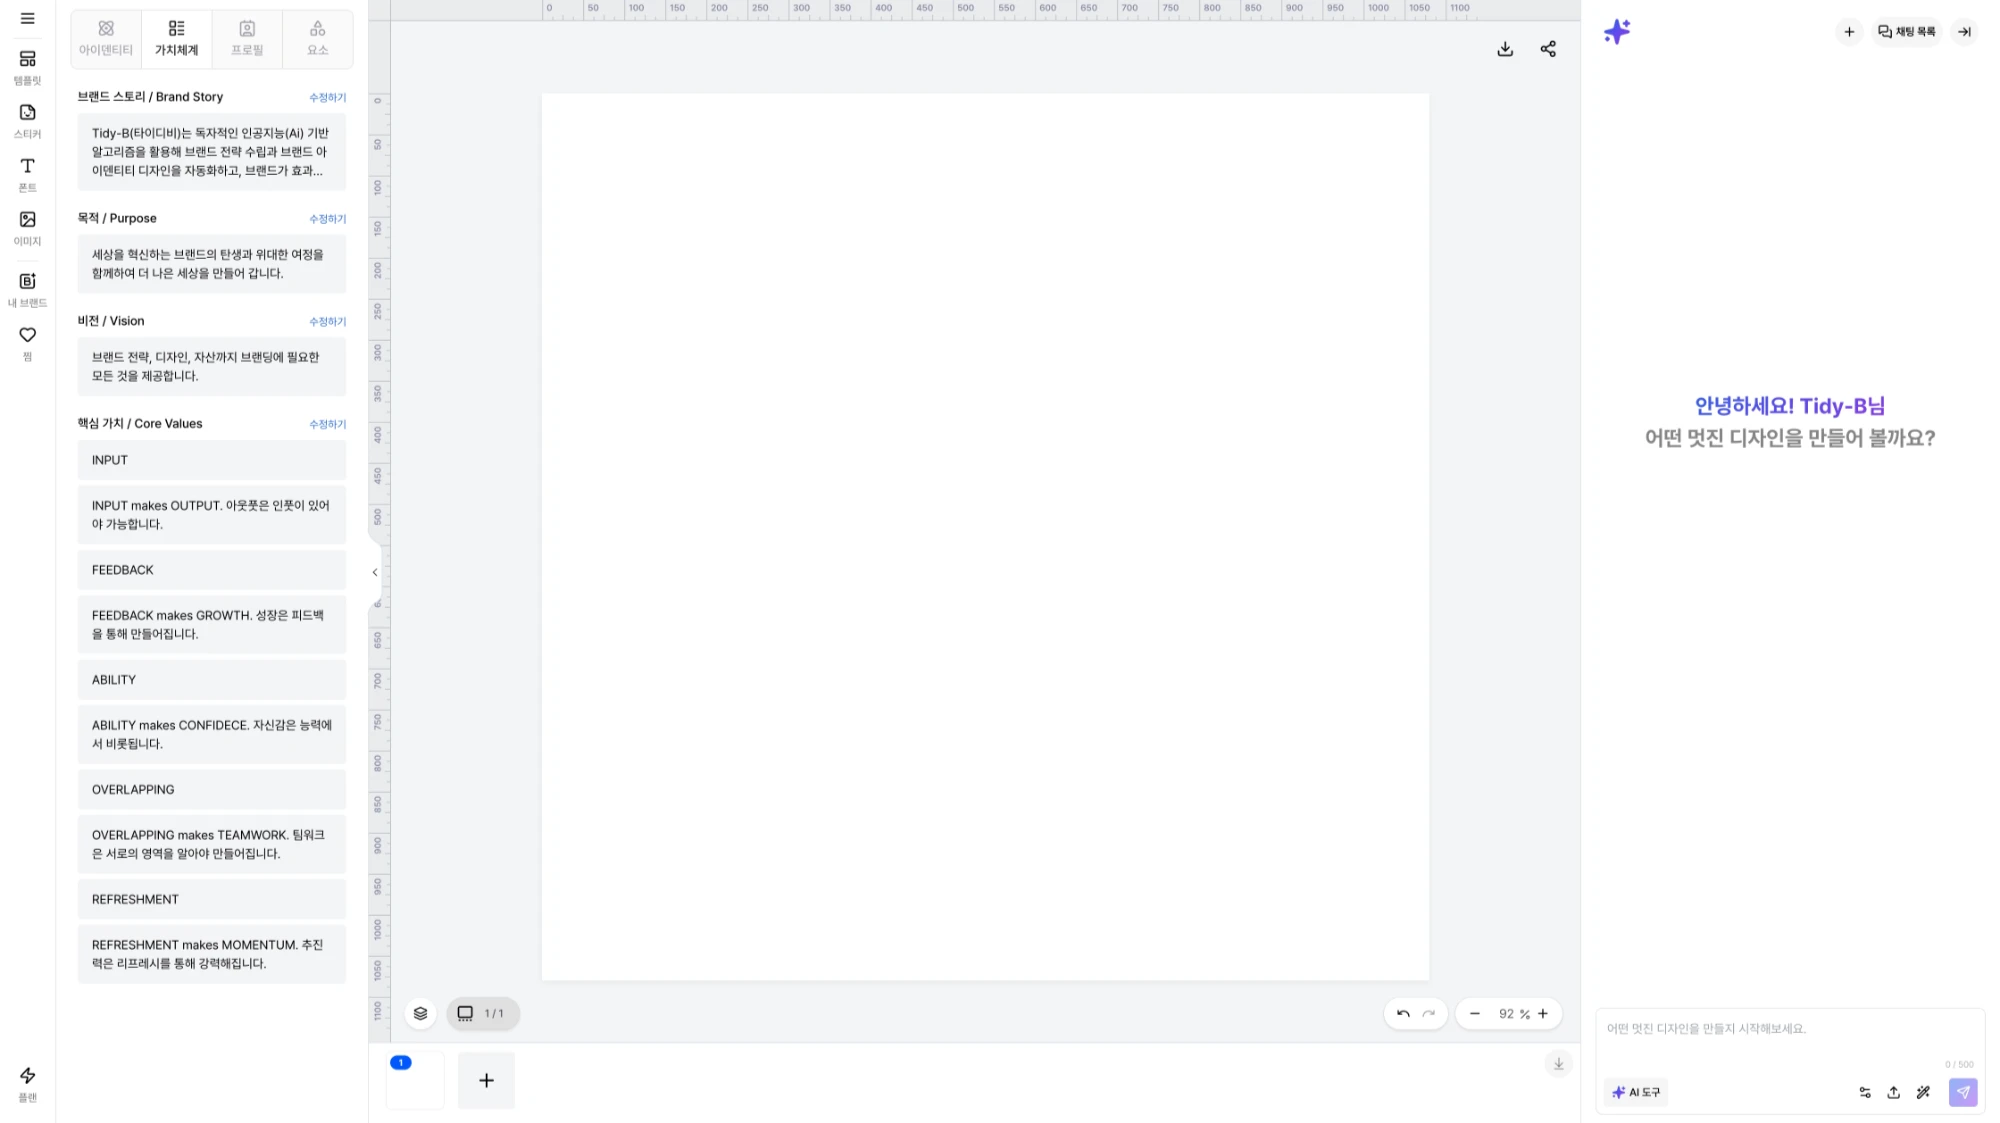The image size is (2000, 1123).
Task: Redo the last action
Action: pos(1429,1014)
